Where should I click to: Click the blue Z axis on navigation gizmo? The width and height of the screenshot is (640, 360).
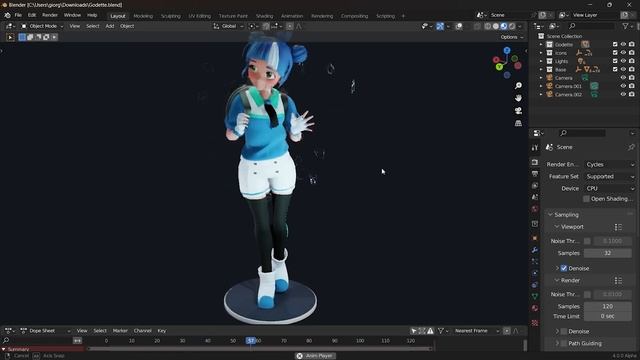click(507, 50)
